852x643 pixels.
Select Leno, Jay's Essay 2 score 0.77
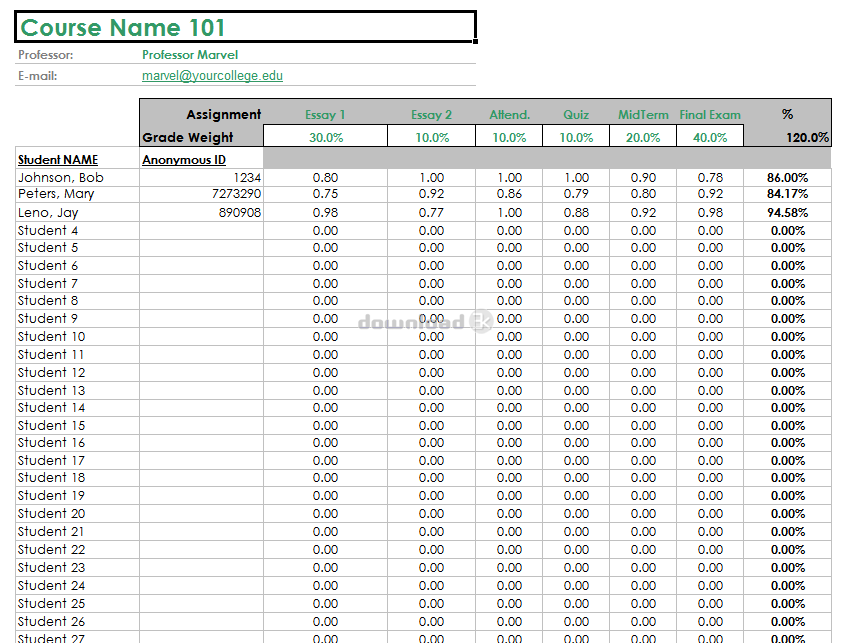click(x=431, y=213)
